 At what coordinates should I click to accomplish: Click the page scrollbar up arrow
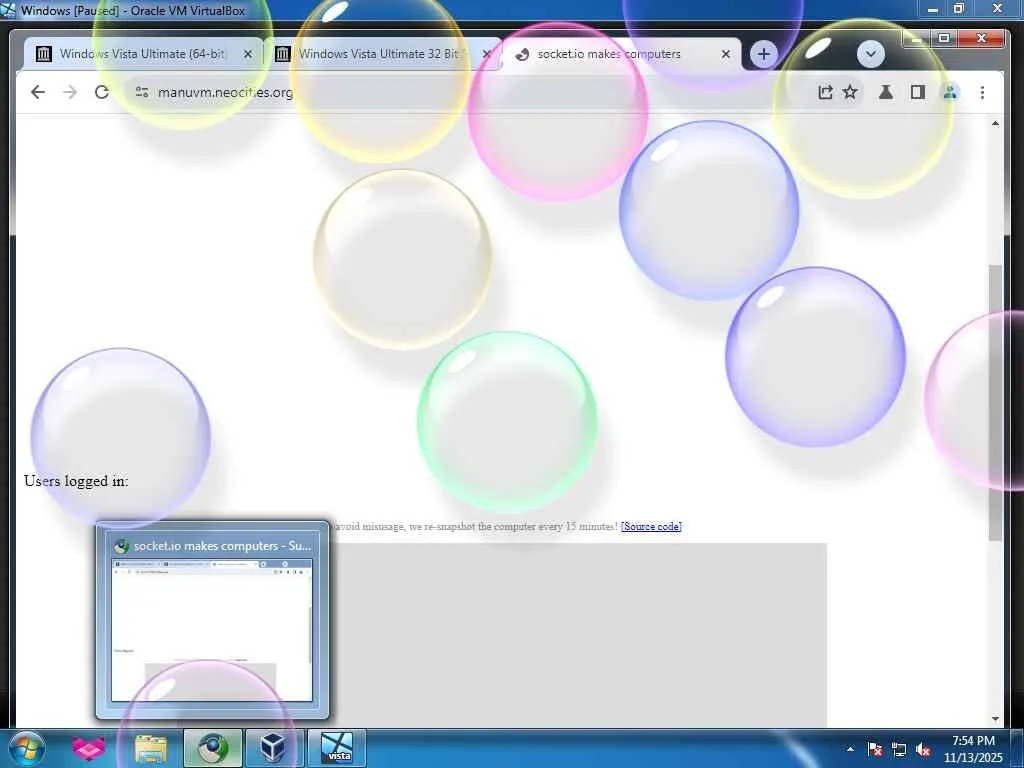coord(995,123)
